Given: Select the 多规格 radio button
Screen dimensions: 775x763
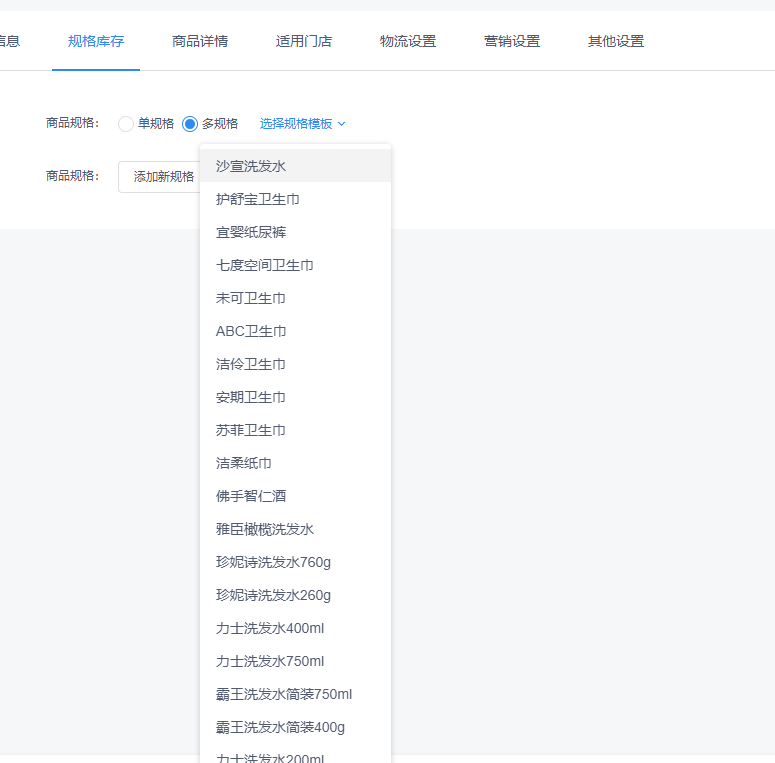Looking at the screenshot, I should click(x=190, y=124).
